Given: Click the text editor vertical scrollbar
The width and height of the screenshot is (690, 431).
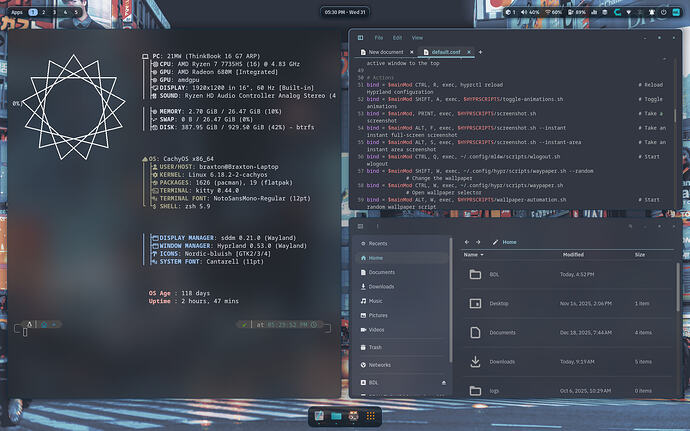Looking at the screenshot, I should (x=675, y=115).
